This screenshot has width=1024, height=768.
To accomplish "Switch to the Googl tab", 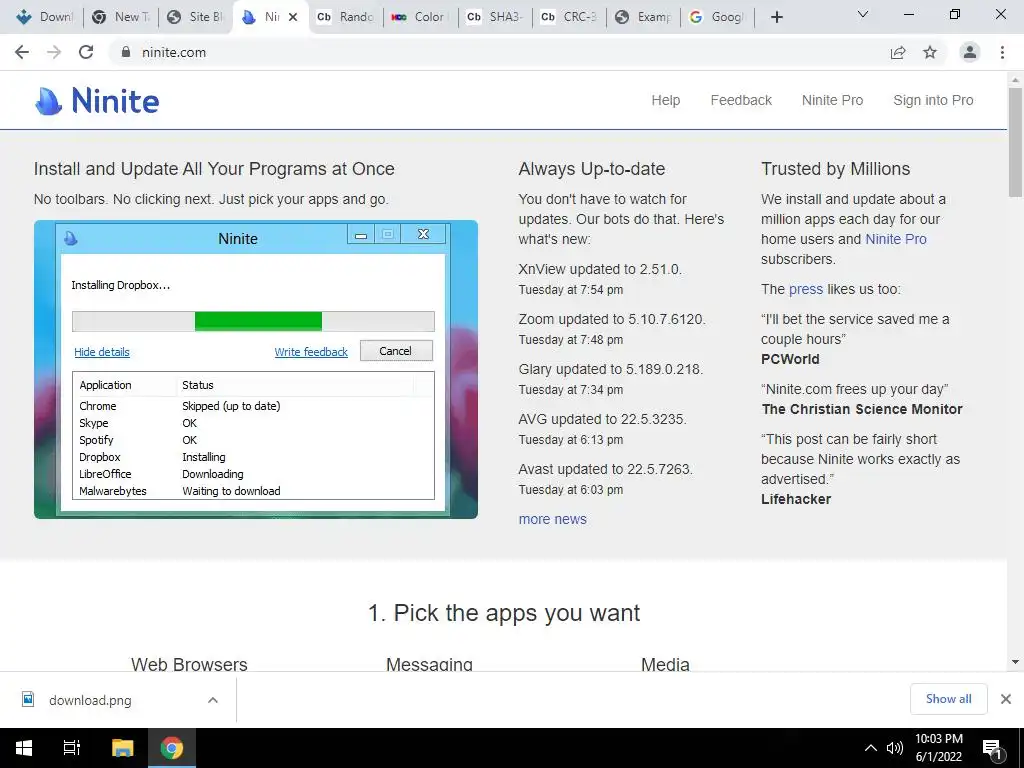I will tap(718, 17).
